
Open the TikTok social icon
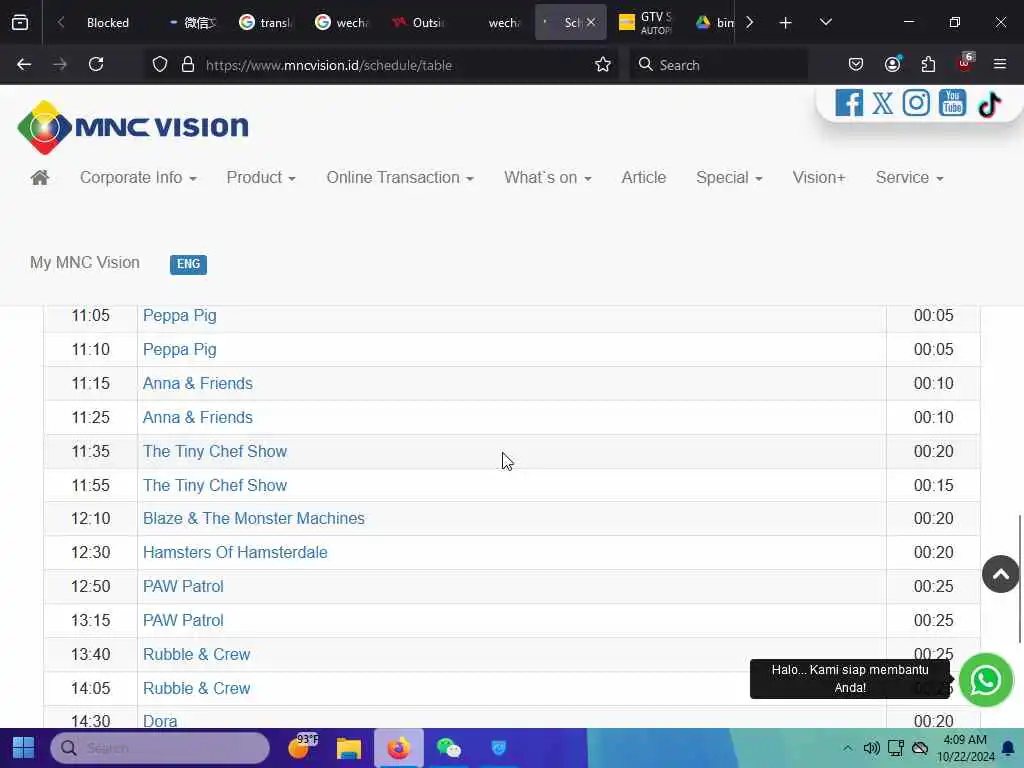[x=989, y=104]
